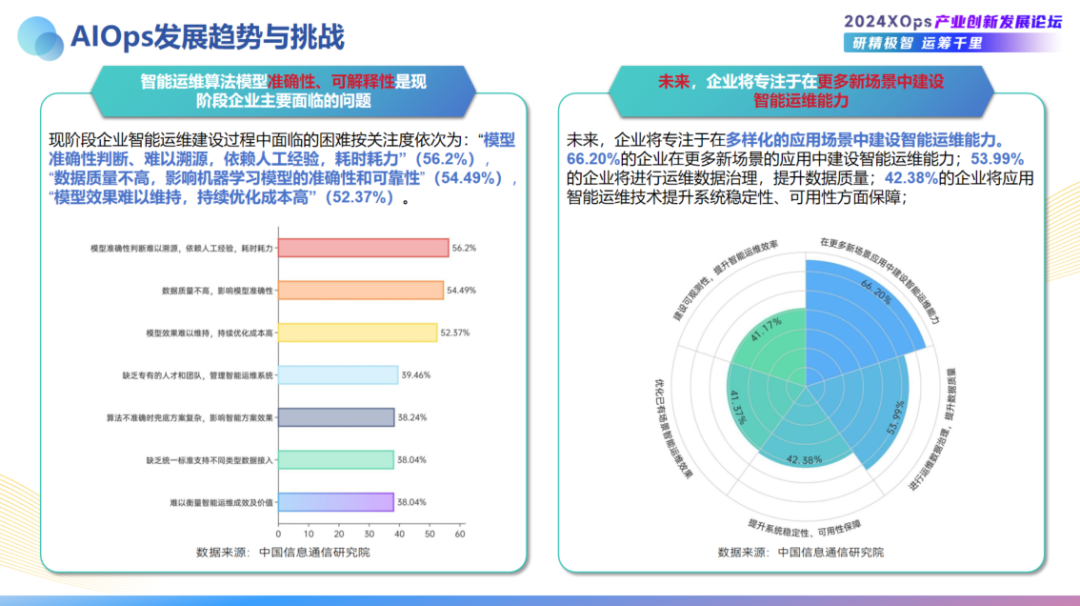Screen dimensions: 1080x606
Task: Click polar label "提升系统稳定性、可用性保障"
Action: (804, 529)
